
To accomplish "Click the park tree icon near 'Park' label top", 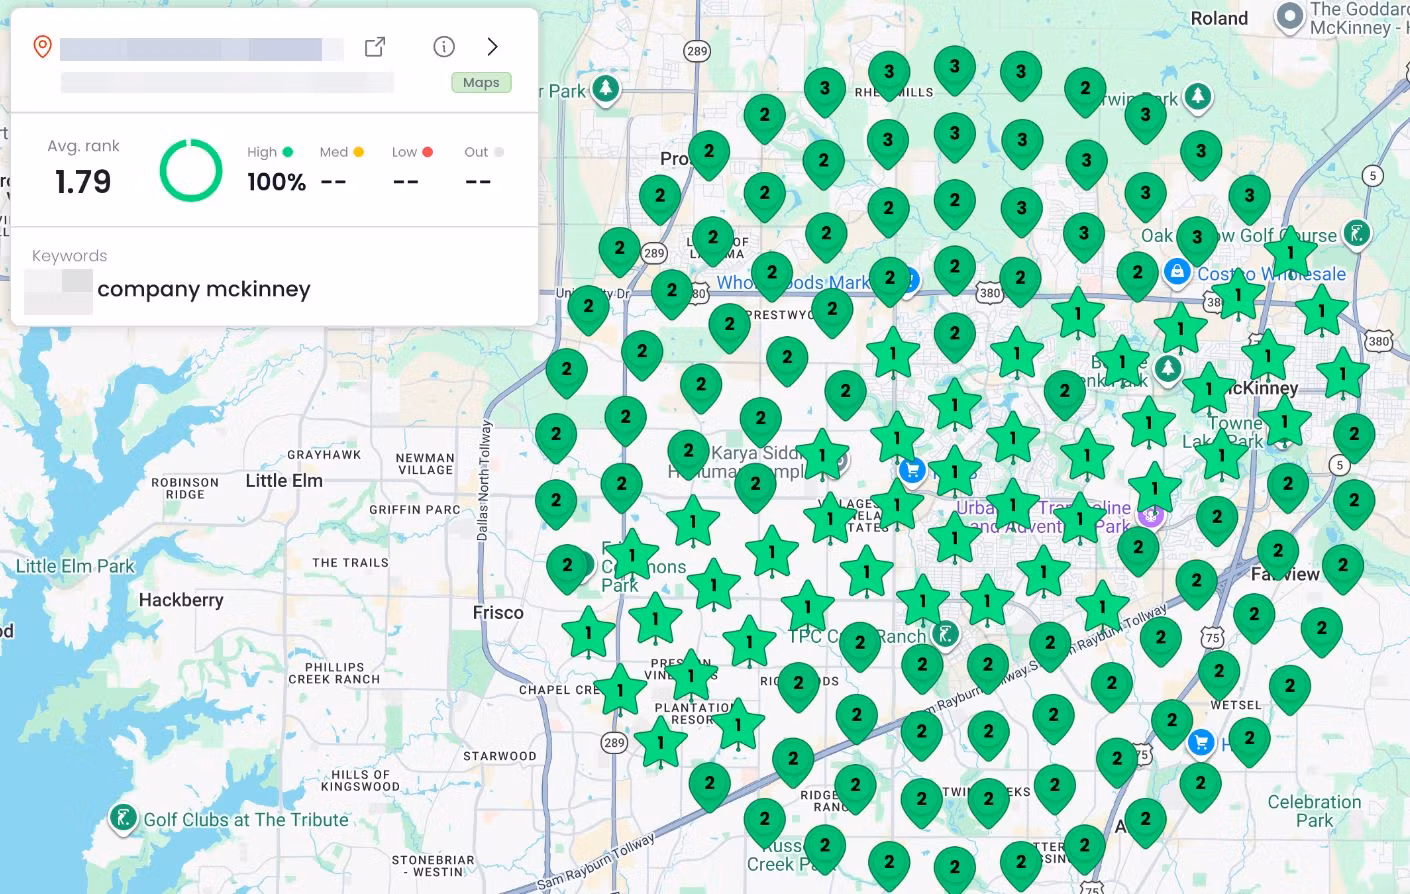I will (605, 89).
